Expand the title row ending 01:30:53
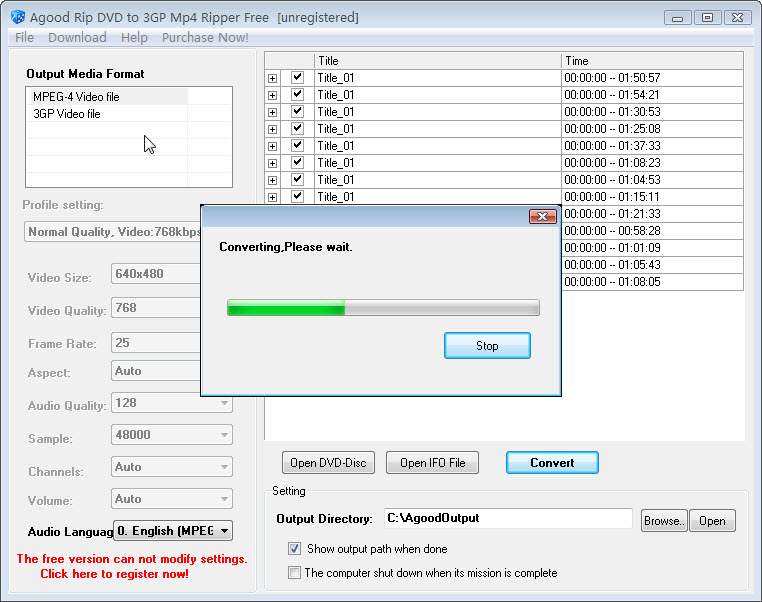The width and height of the screenshot is (762, 602). pyautogui.click(x=273, y=112)
